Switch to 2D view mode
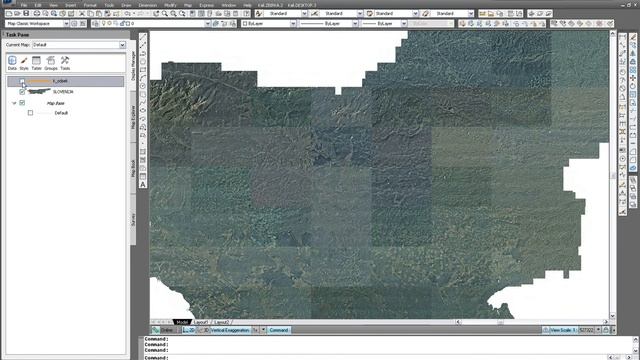640x360 pixels. point(189,330)
